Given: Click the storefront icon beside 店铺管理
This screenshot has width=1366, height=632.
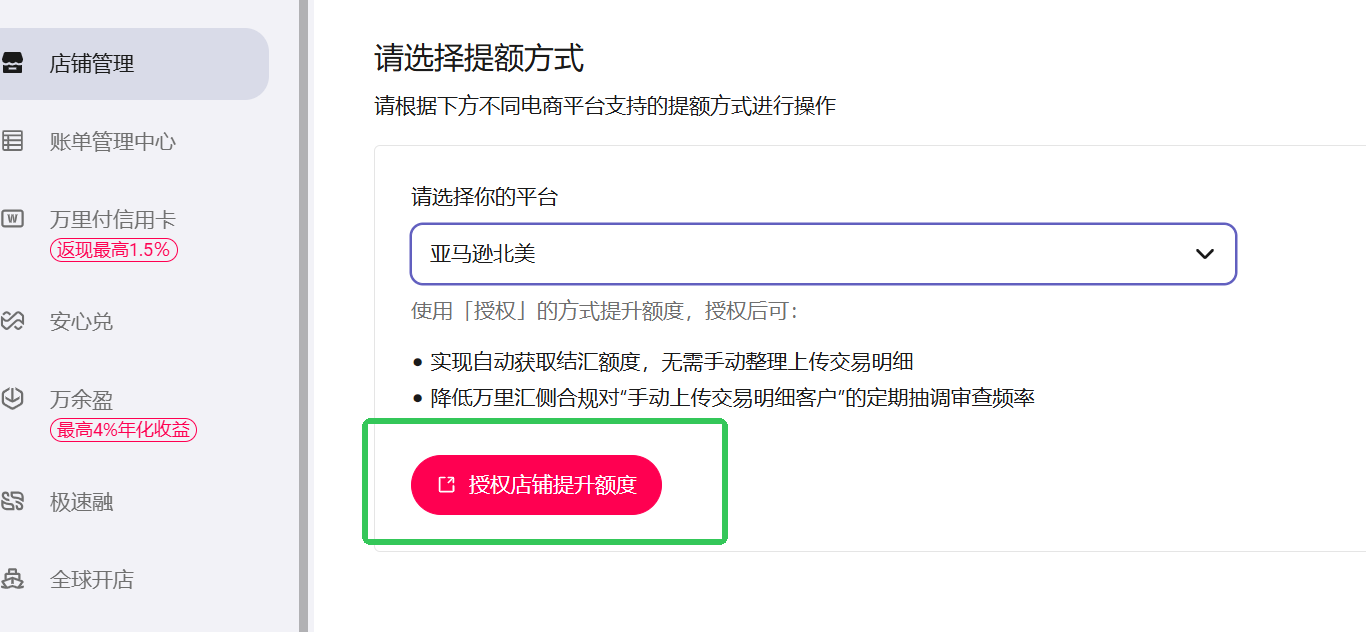Looking at the screenshot, I should click(12, 64).
